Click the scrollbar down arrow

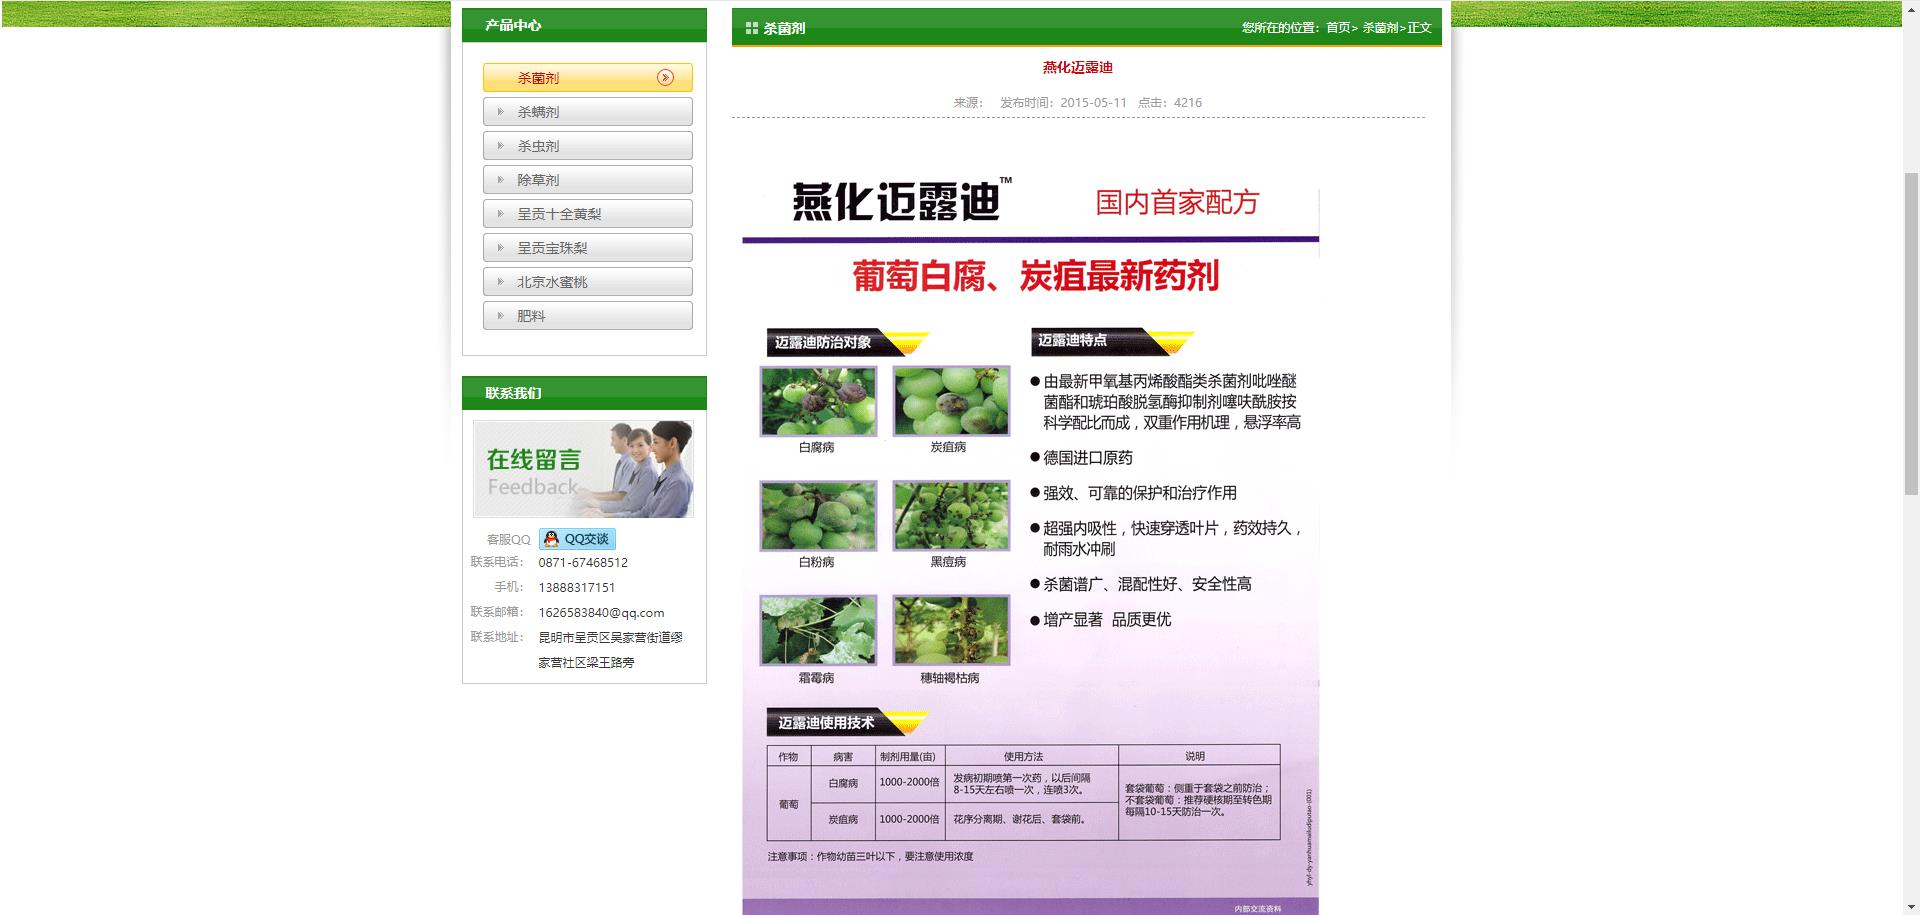[1910, 907]
